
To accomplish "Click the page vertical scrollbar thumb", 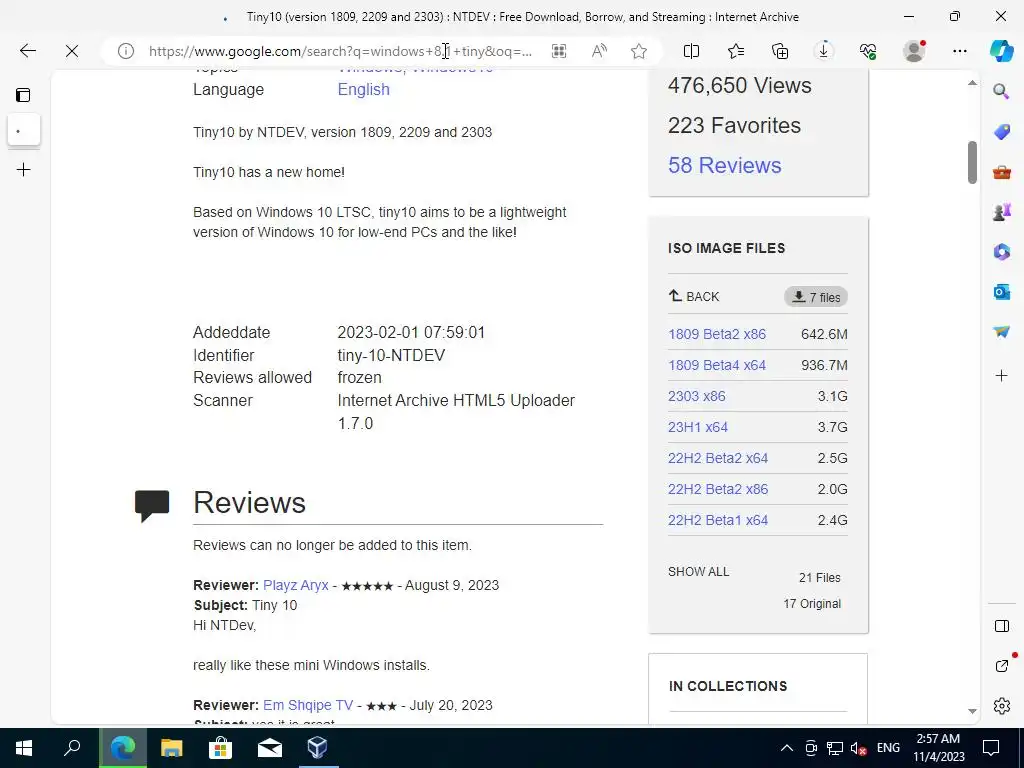I will [972, 162].
